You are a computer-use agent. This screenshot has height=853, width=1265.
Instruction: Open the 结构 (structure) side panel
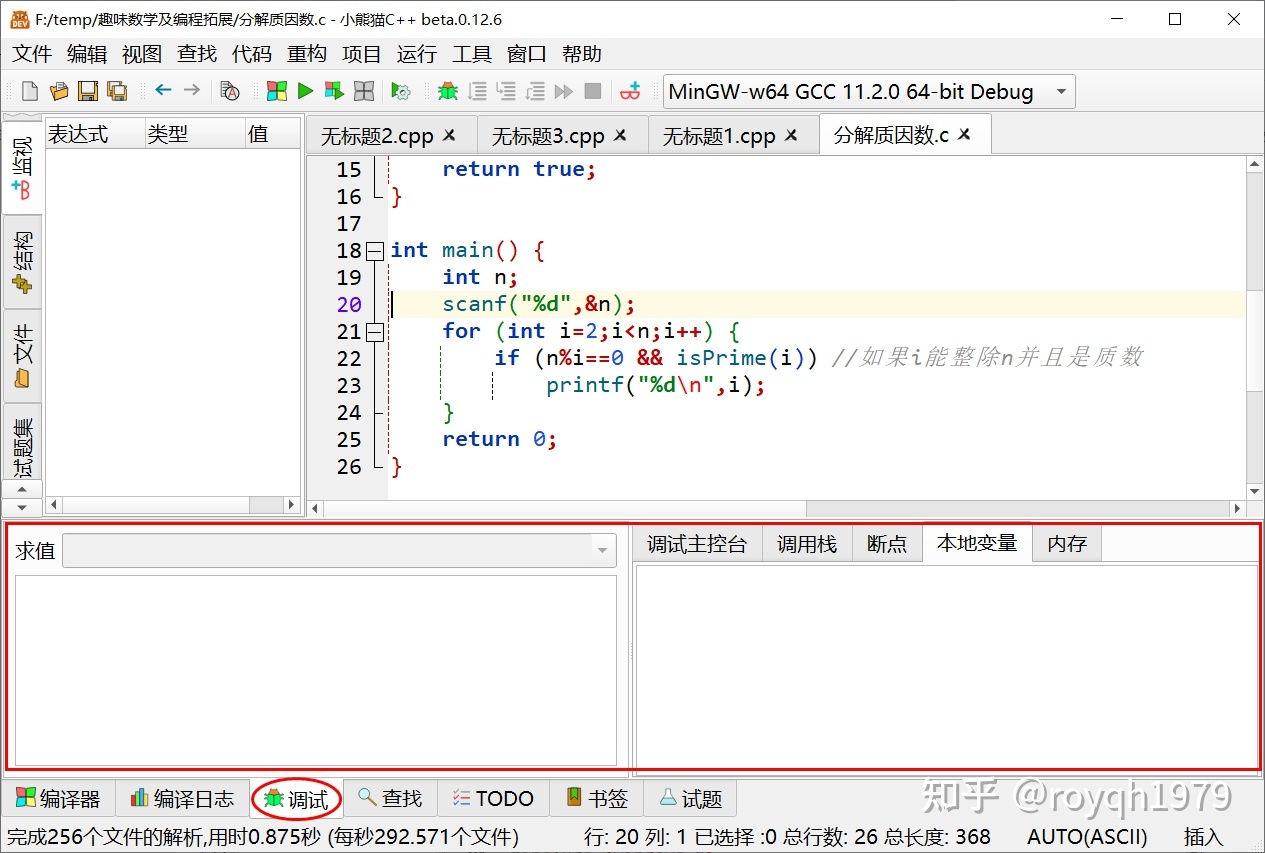[x=22, y=262]
